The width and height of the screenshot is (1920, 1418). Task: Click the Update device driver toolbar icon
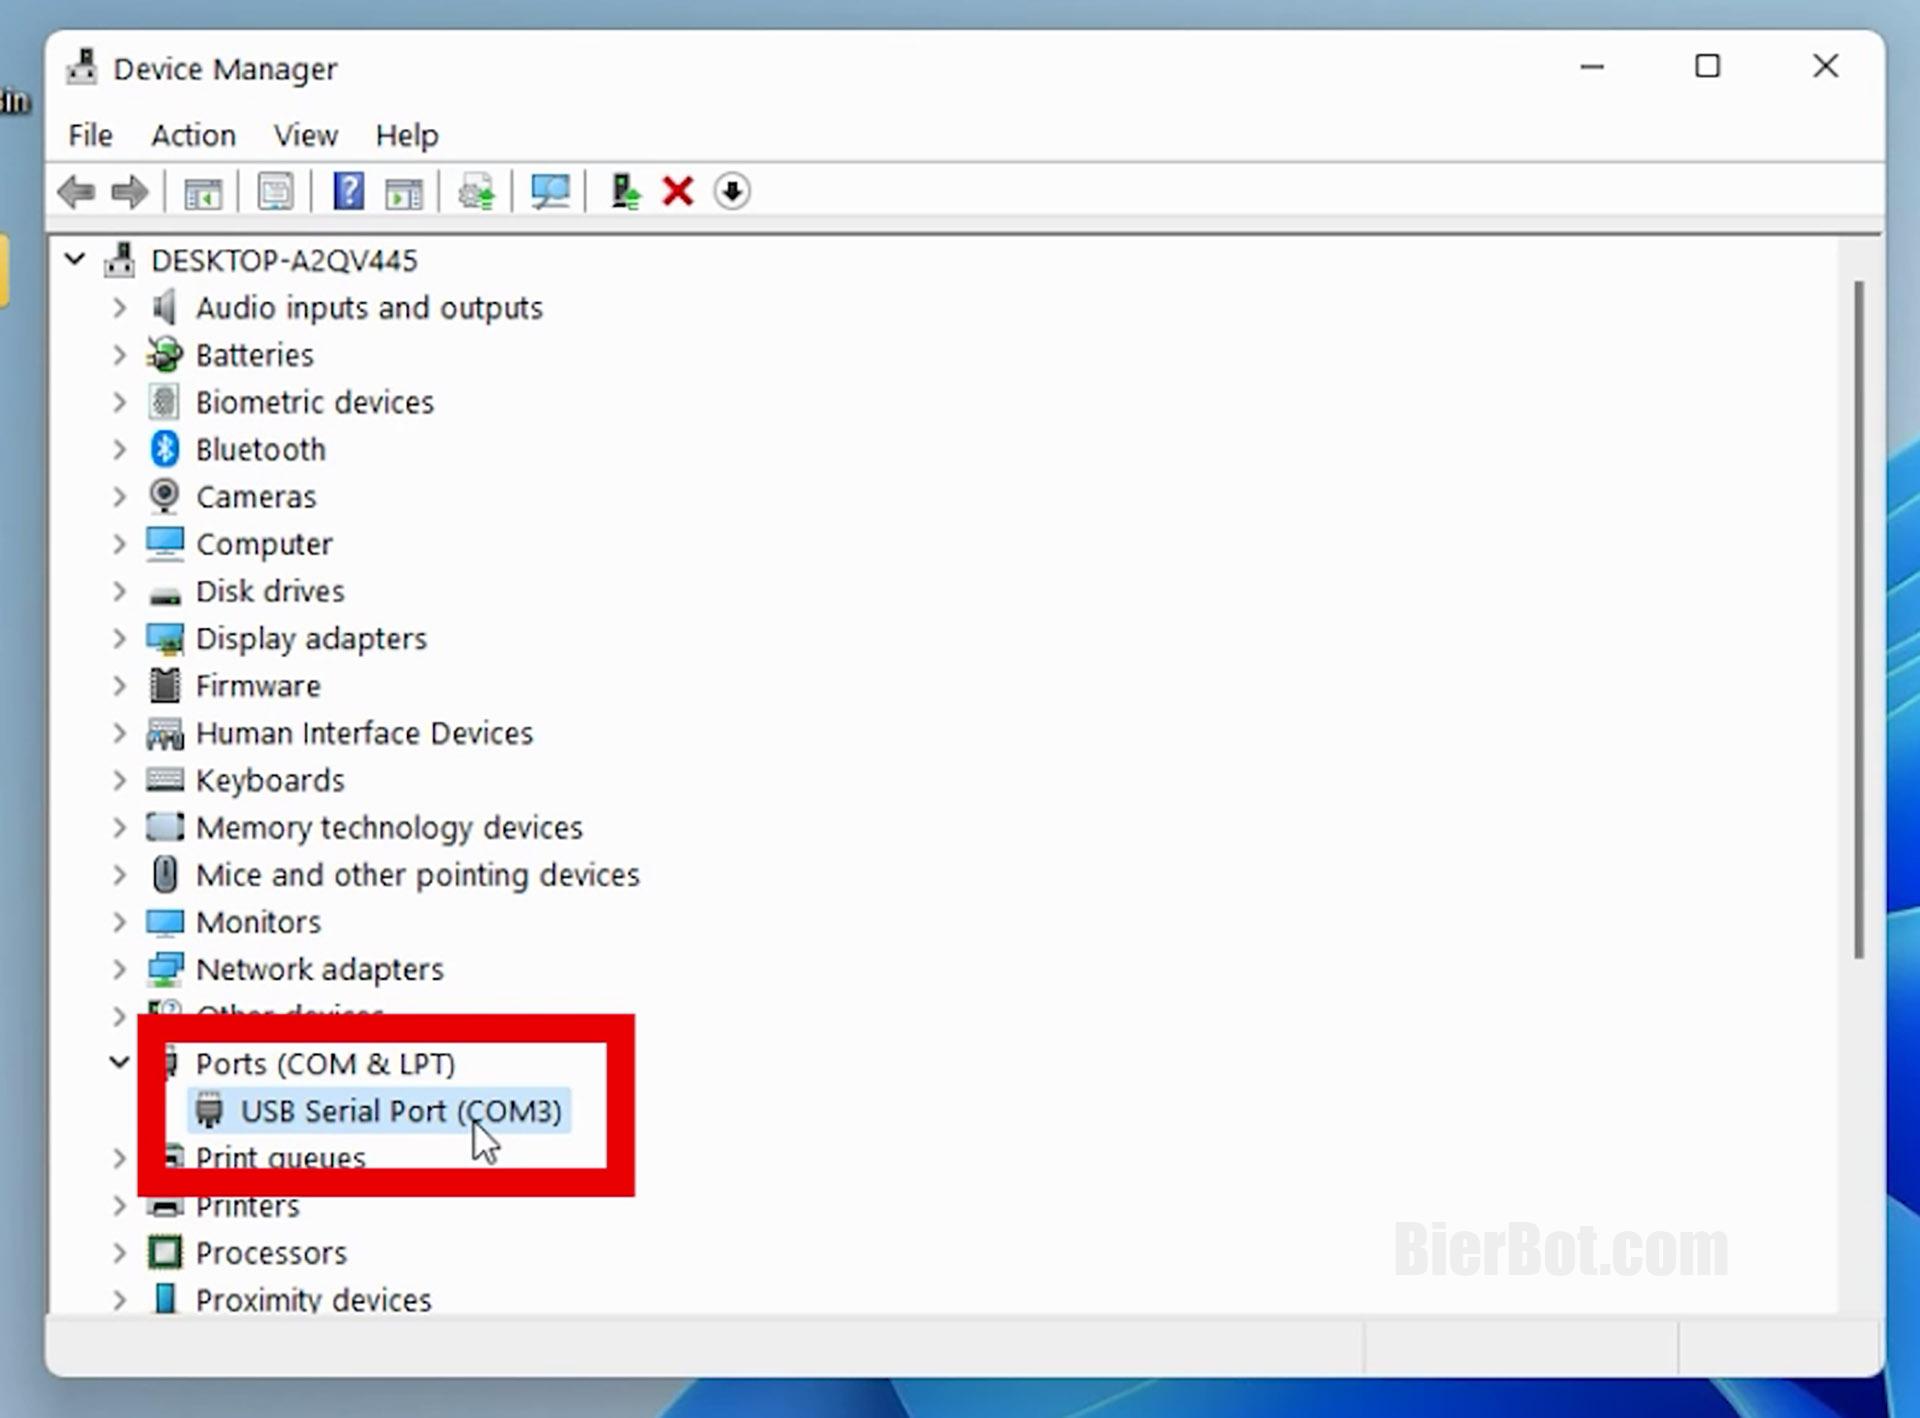click(x=477, y=191)
